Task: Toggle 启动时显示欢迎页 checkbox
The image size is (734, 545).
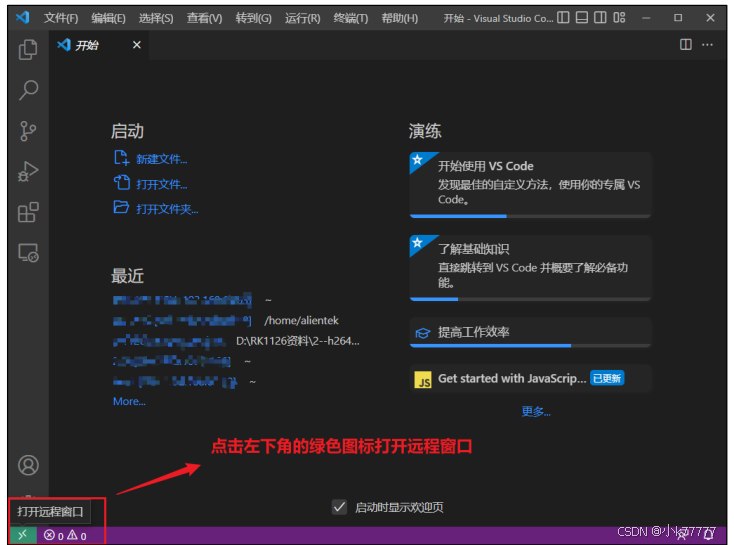Action: point(339,507)
